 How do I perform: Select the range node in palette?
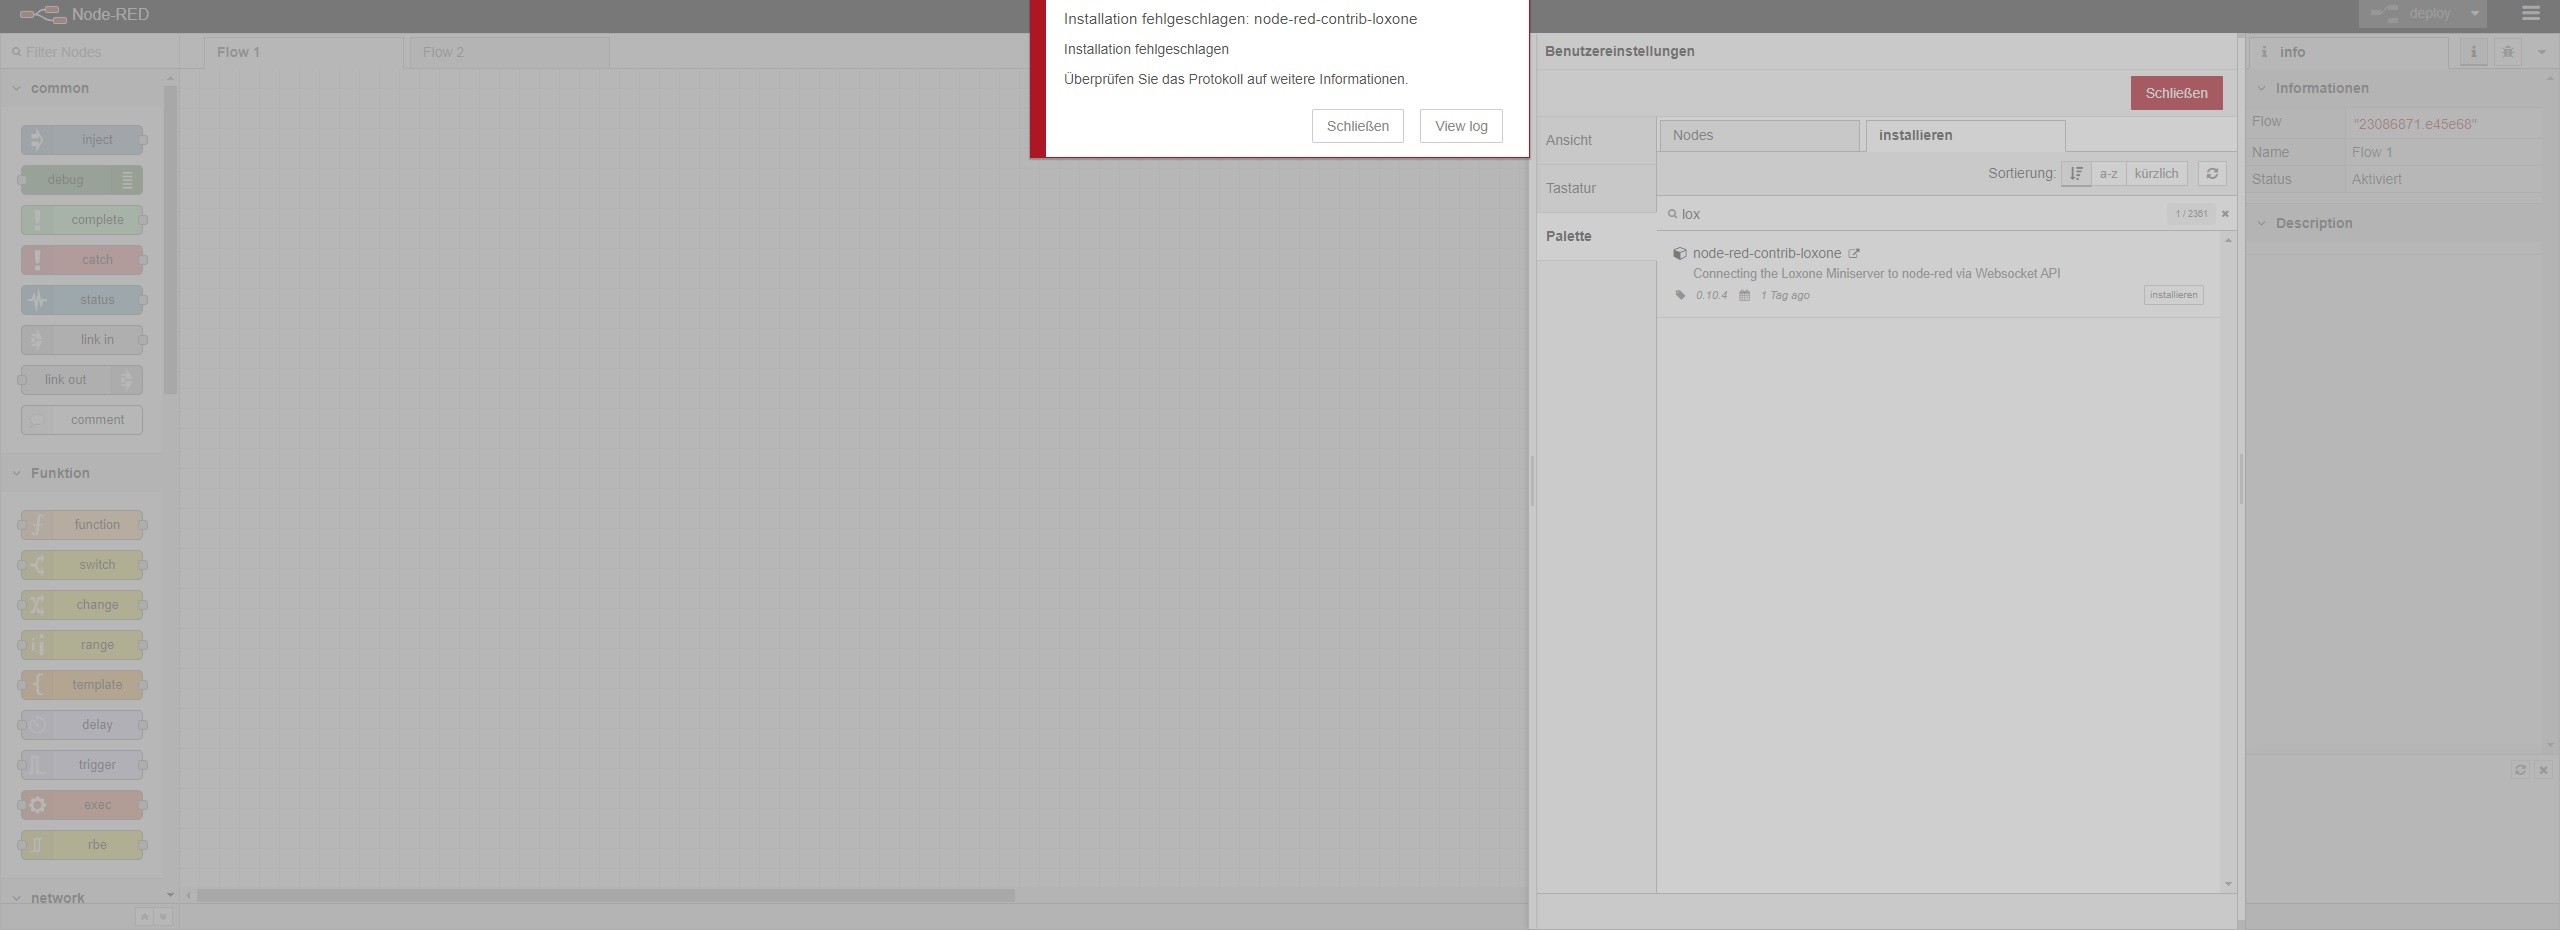pyautogui.click(x=82, y=645)
